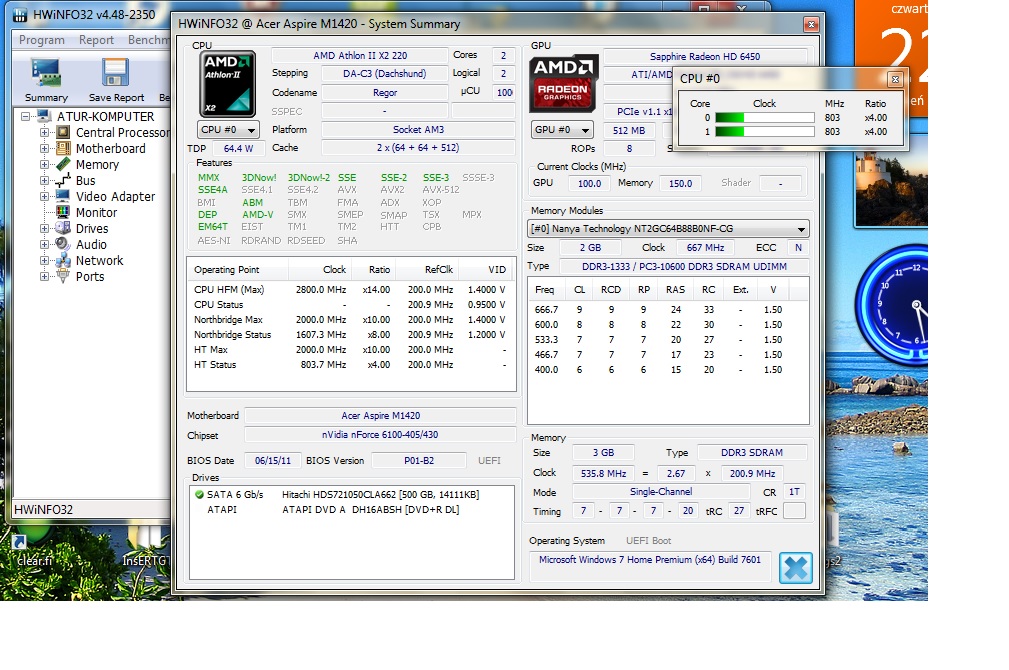This screenshot has height=670, width=1009.
Task: Click the AMD Radeon Graphics logo
Action: (563, 84)
